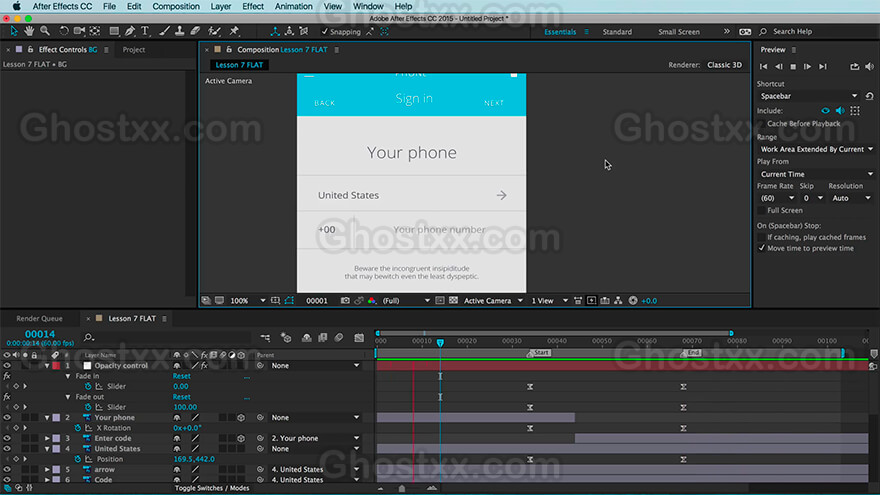
Task: Select the Standard workspace
Action: (x=617, y=31)
